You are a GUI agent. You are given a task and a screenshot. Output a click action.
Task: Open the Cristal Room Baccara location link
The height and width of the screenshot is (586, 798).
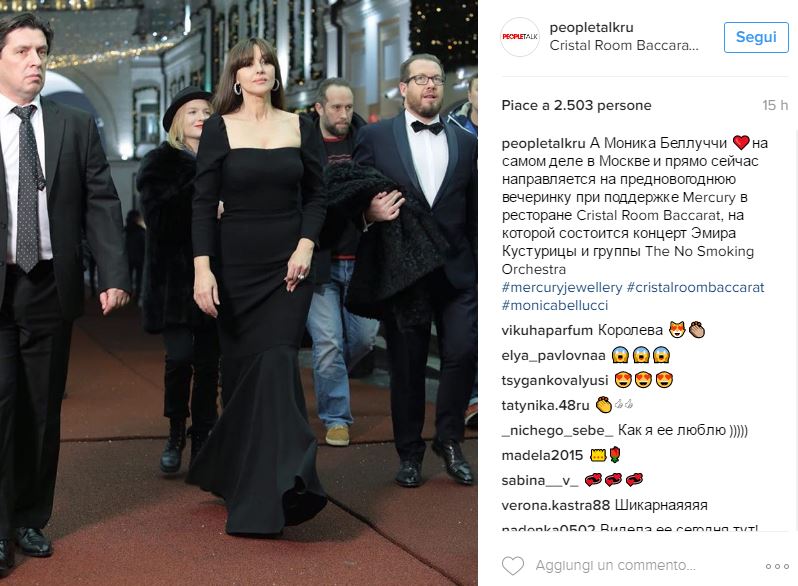(624, 45)
